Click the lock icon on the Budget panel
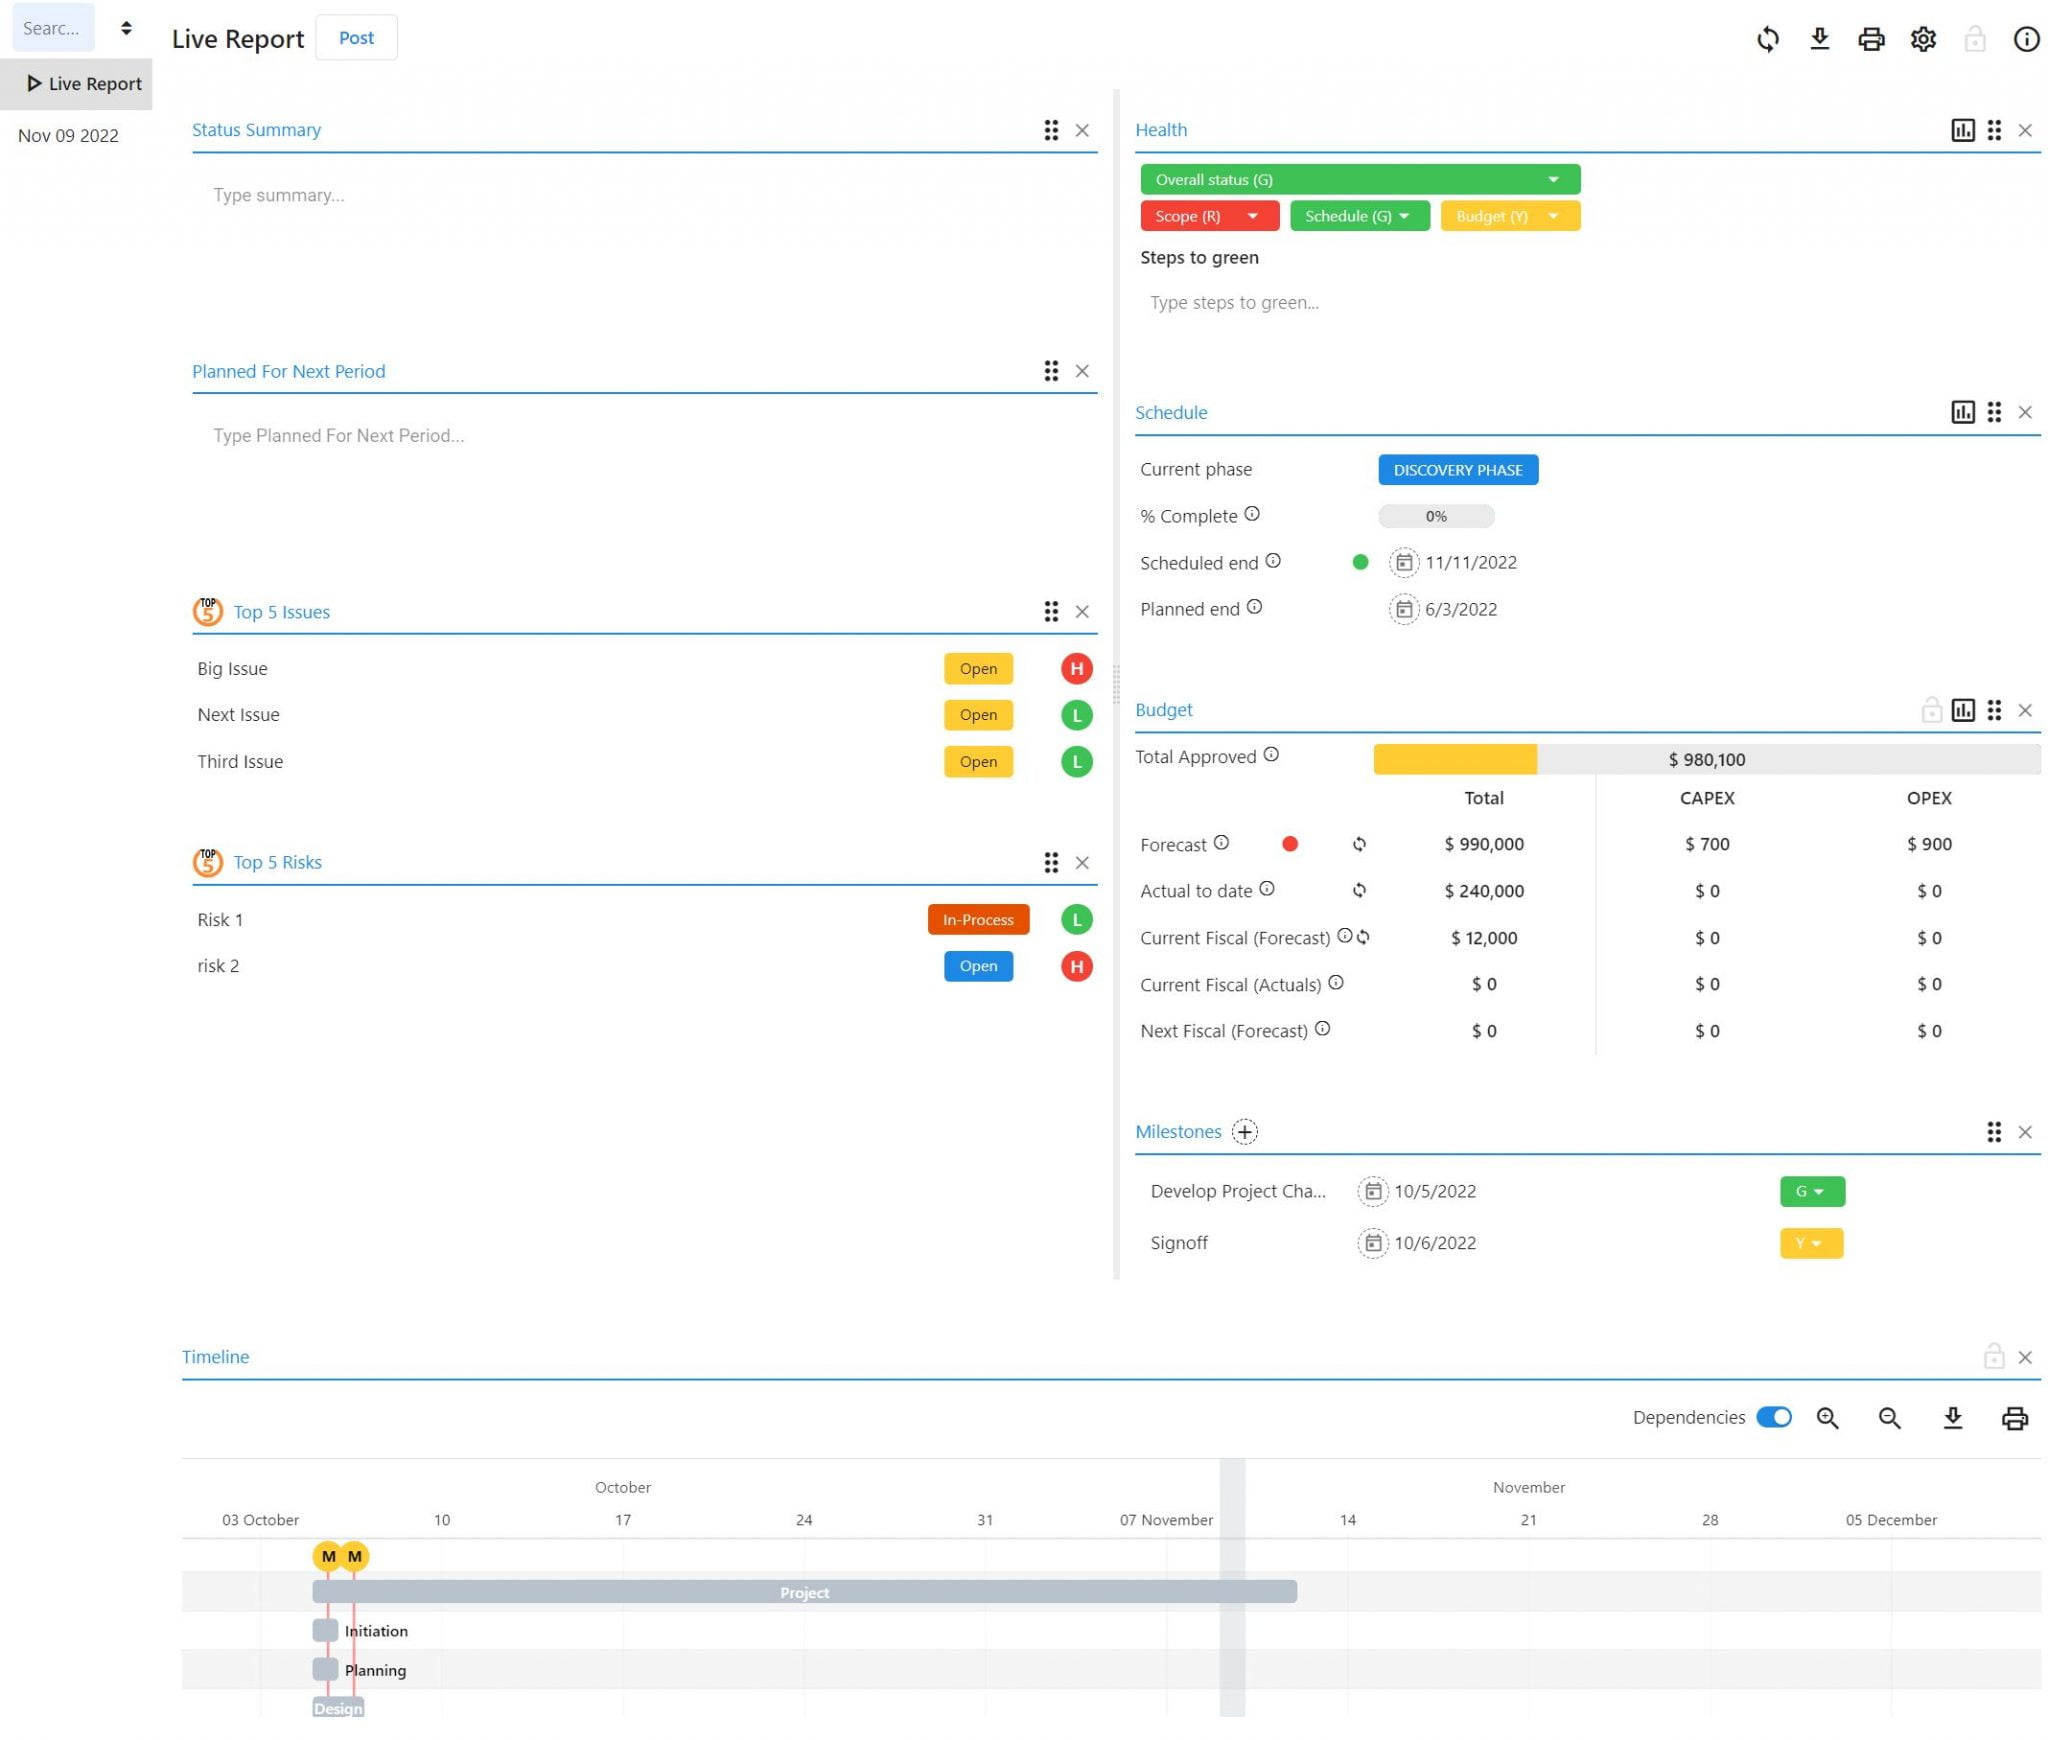The image size is (2048, 1740). pyautogui.click(x=1931, y=709)
